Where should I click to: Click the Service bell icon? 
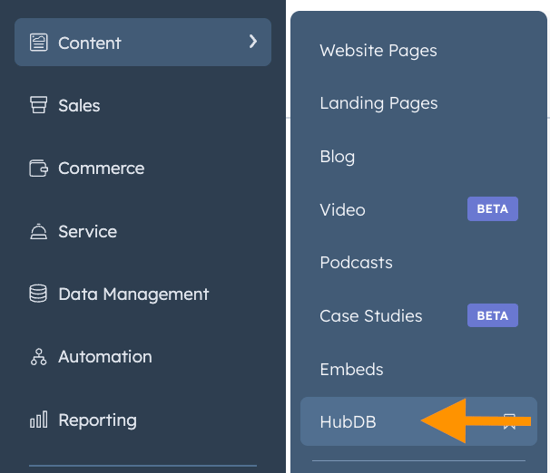pyautogui.click(x=39, y=231)
